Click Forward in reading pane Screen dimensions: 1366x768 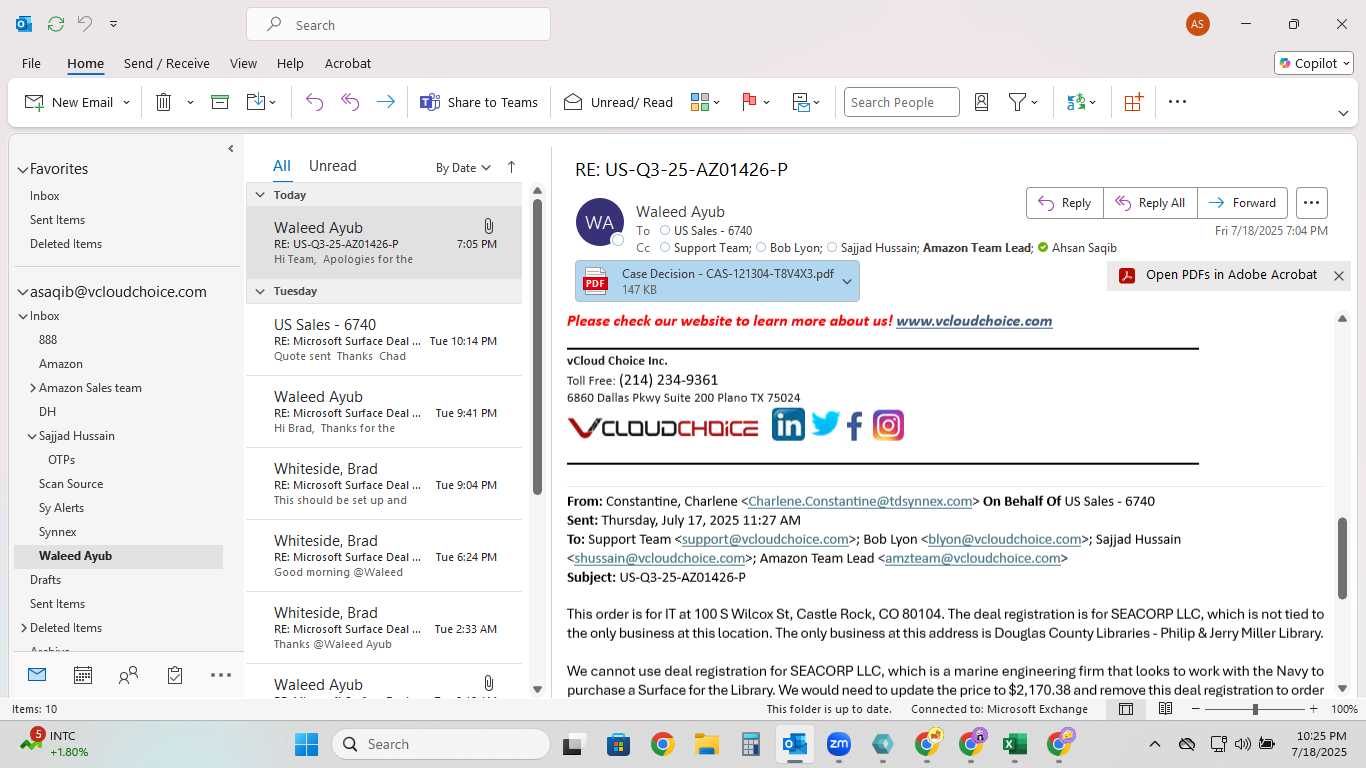pyautogui.click(x=1242, y=203)
